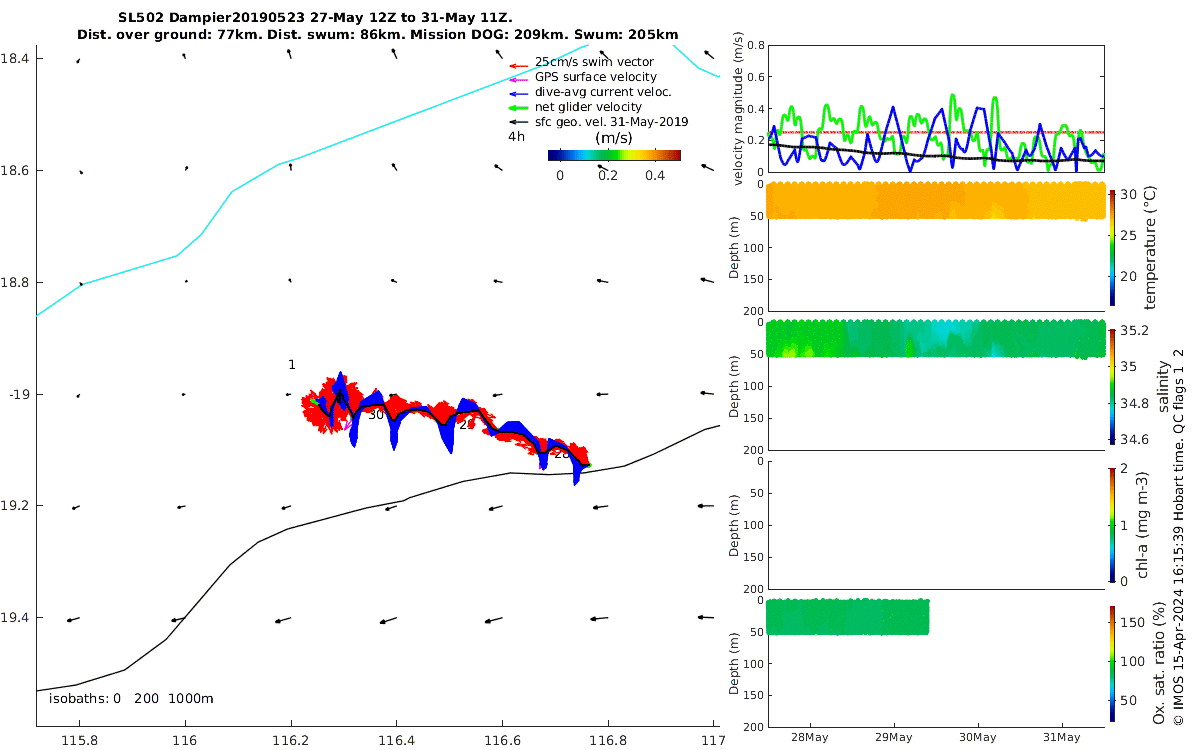The height and width of the screenshot is (750, 1200).
Task: Click the day marker '1' on the map
Action: pyautogui.click(x=292, y=365)
